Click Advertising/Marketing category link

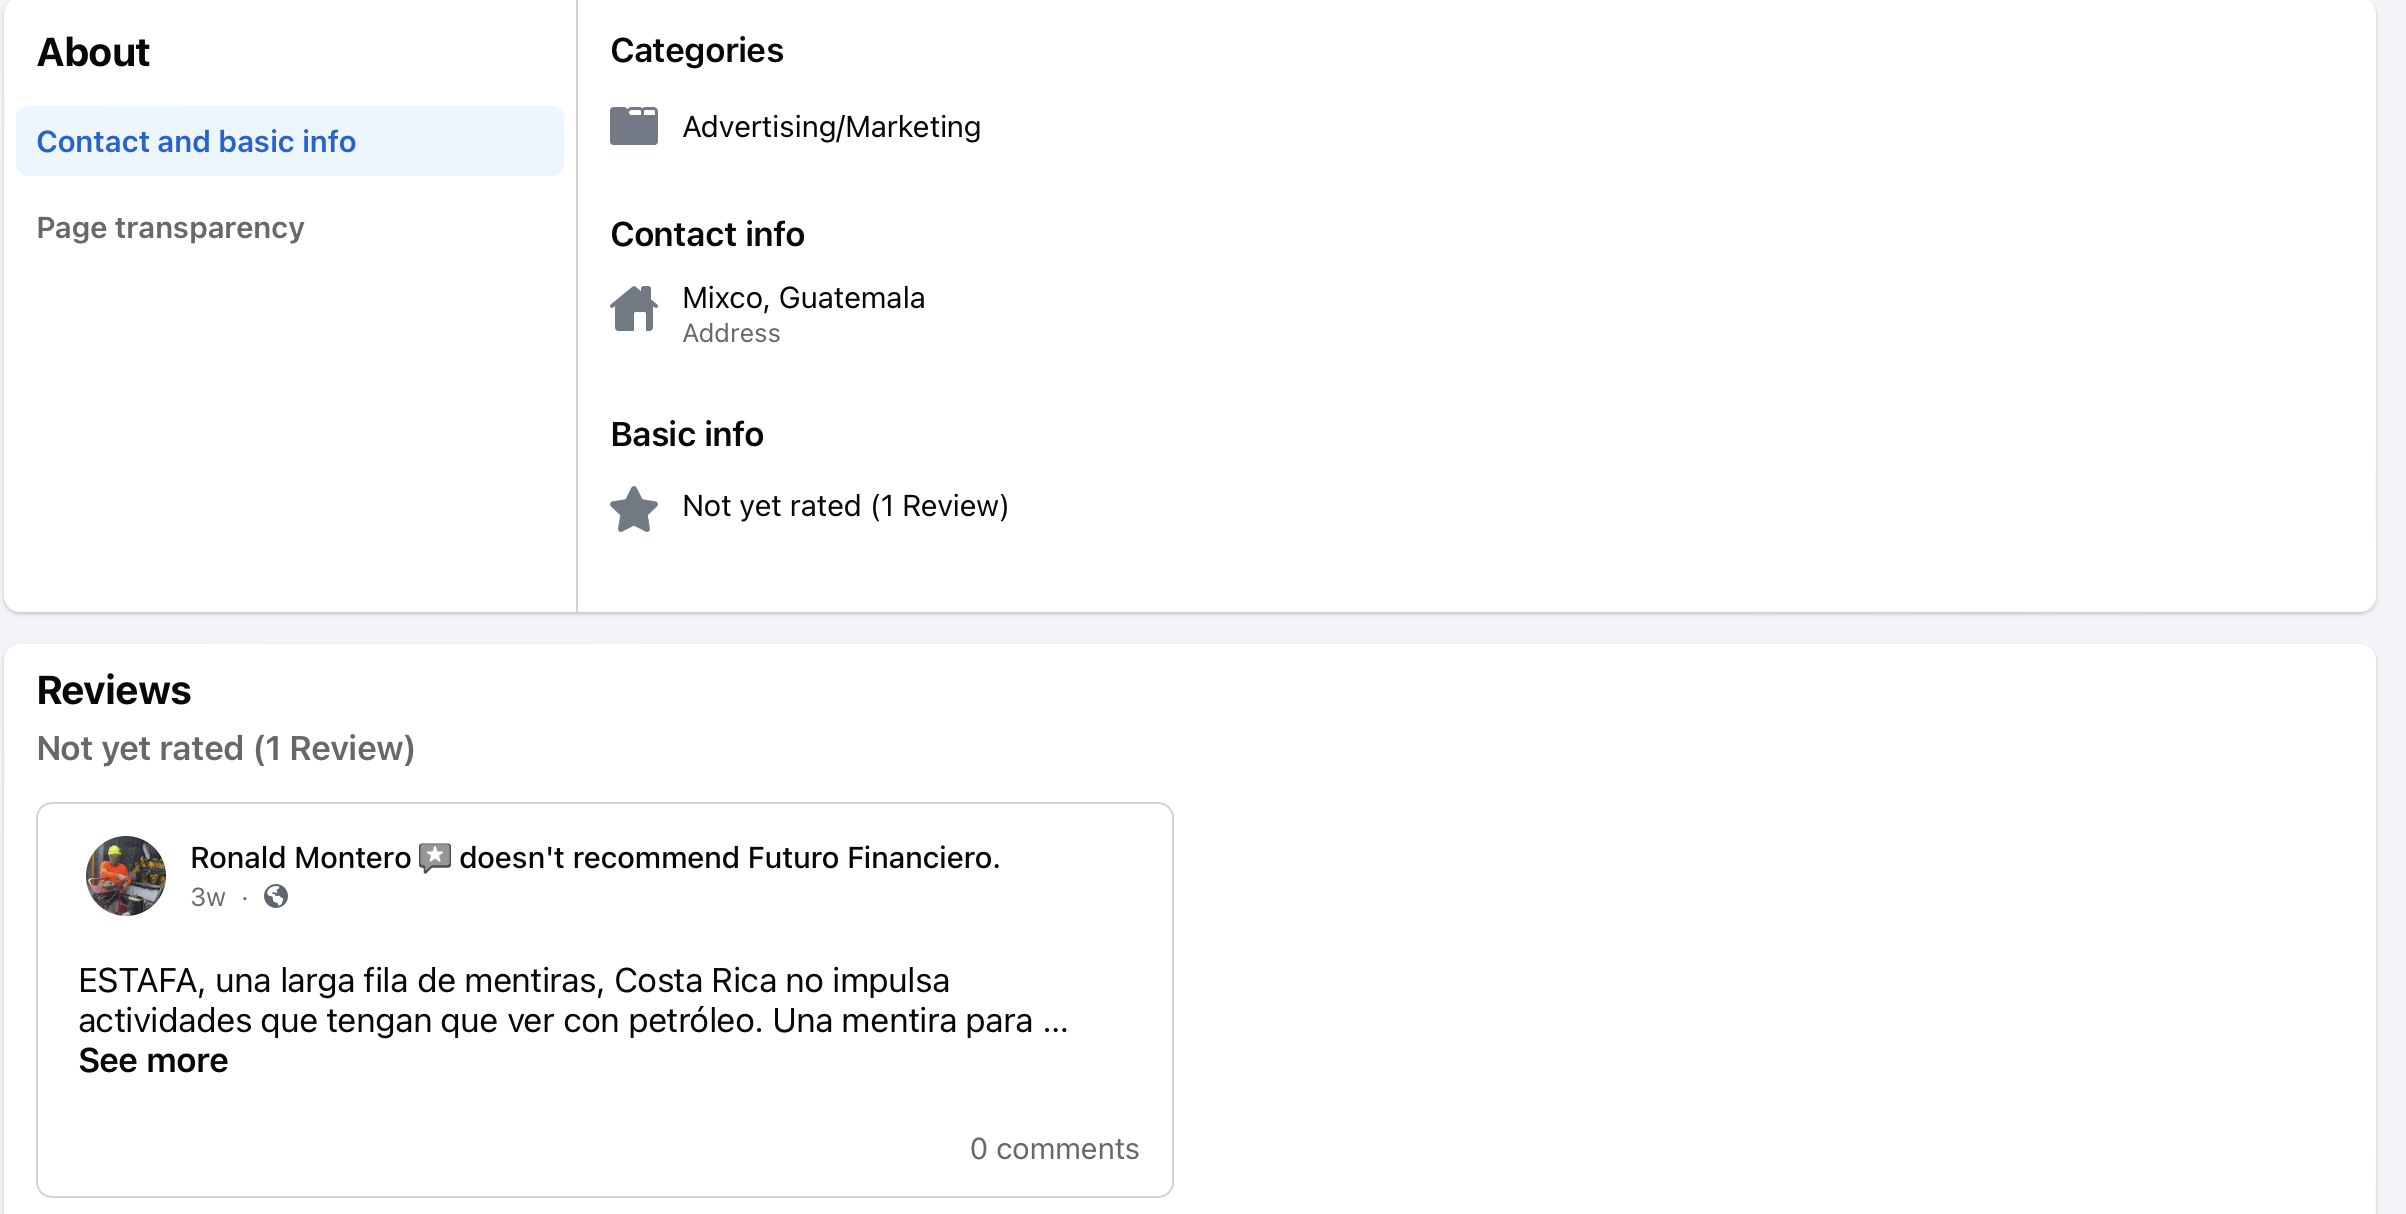click(x=831, y=127)
